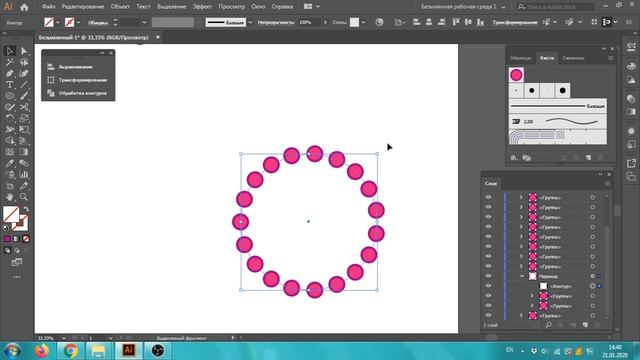Open fill color dropdown in control bar
The image size is (640, 360).
(x=58, y=22)
